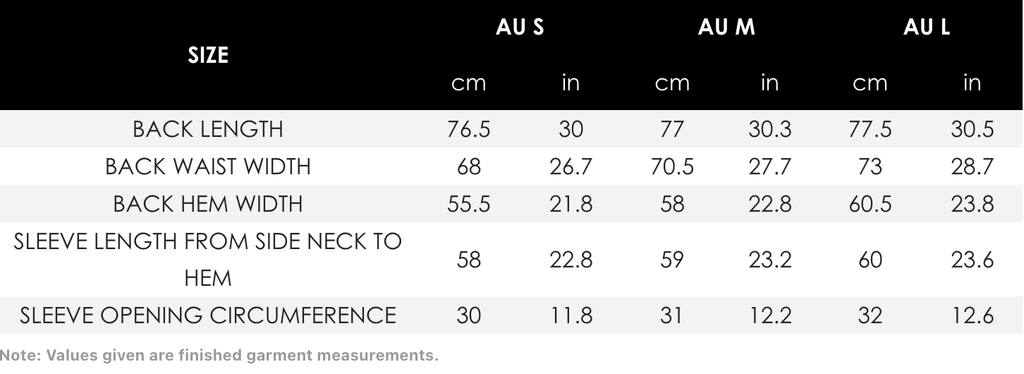Click the 76.5 back length value
The width and height of the screenshot is (1024, 374).
coord(468,129)
